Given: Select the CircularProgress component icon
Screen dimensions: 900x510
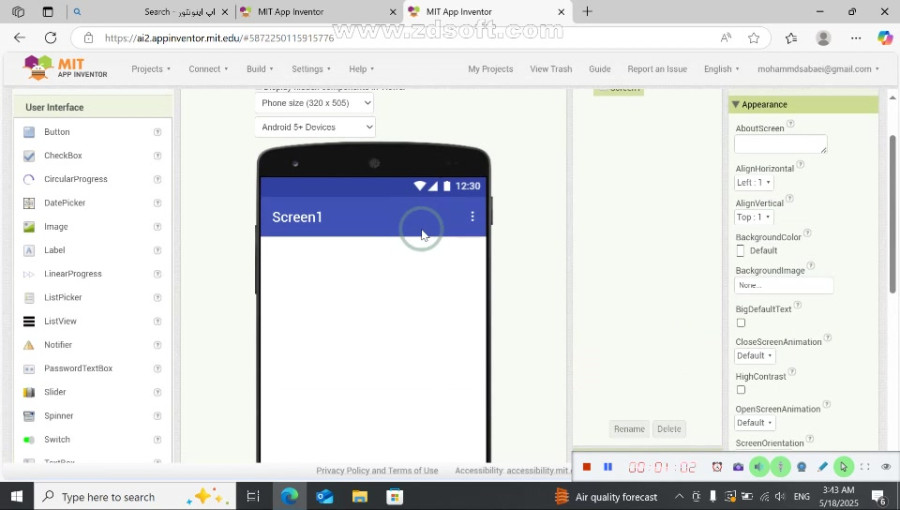Looking at the screenshot, I should click(29, 179).
